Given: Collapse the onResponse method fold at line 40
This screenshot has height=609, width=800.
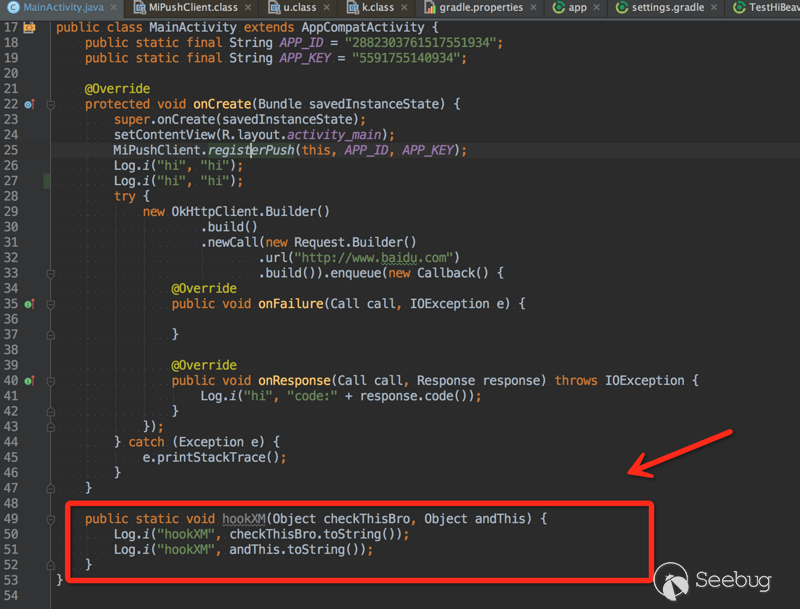Looking at the screenshot, I should point(51,382).
